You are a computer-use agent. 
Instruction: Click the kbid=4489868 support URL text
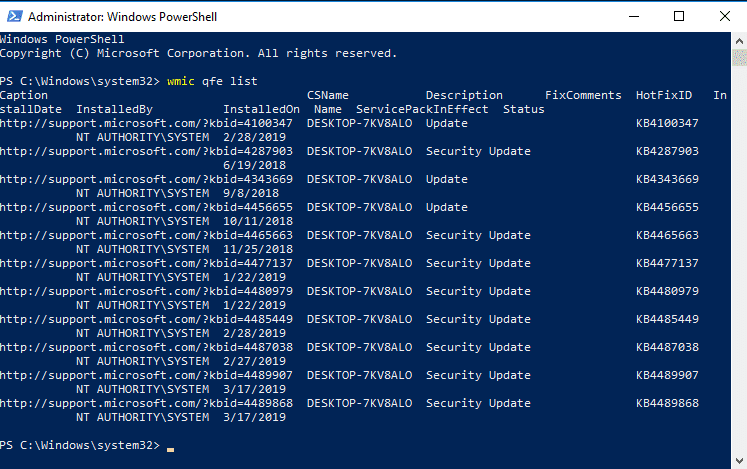(146, 403)
